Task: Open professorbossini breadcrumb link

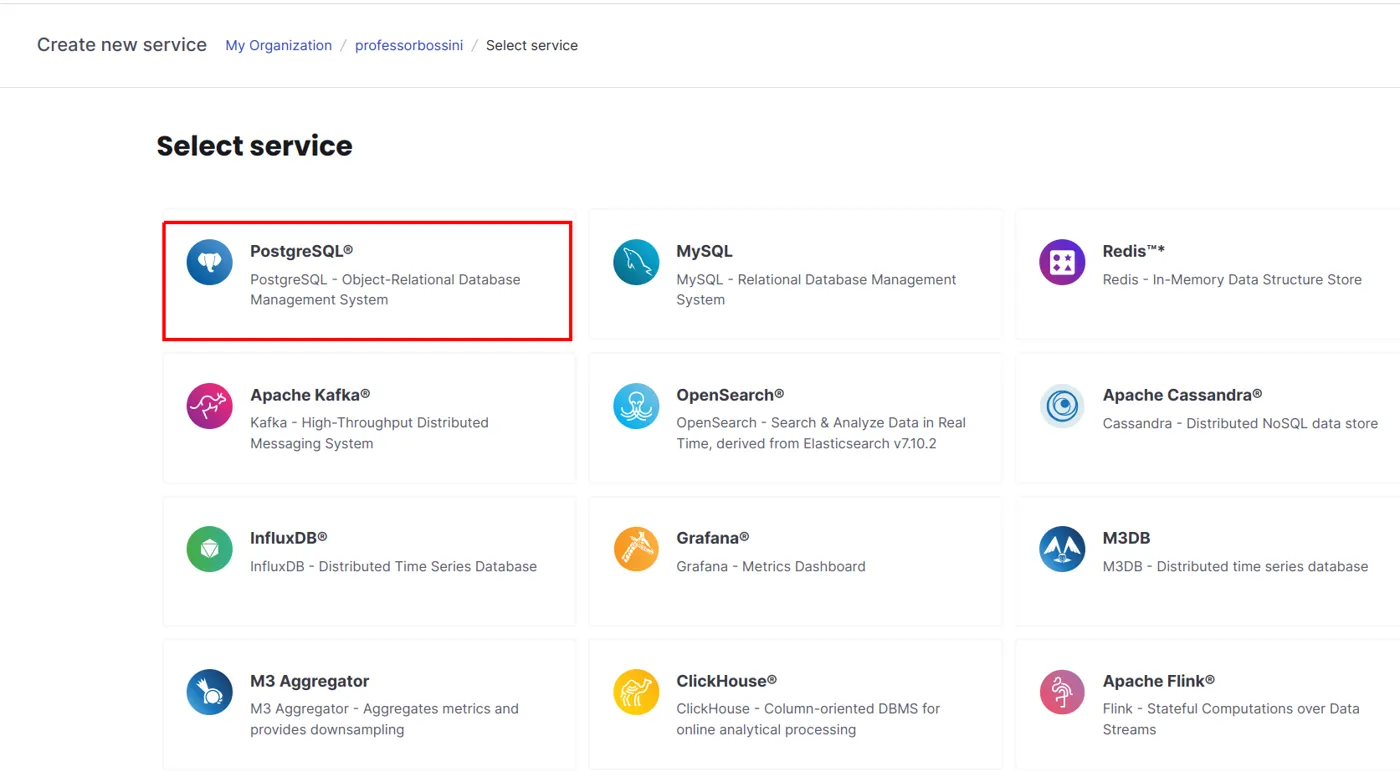Action: 409,45
